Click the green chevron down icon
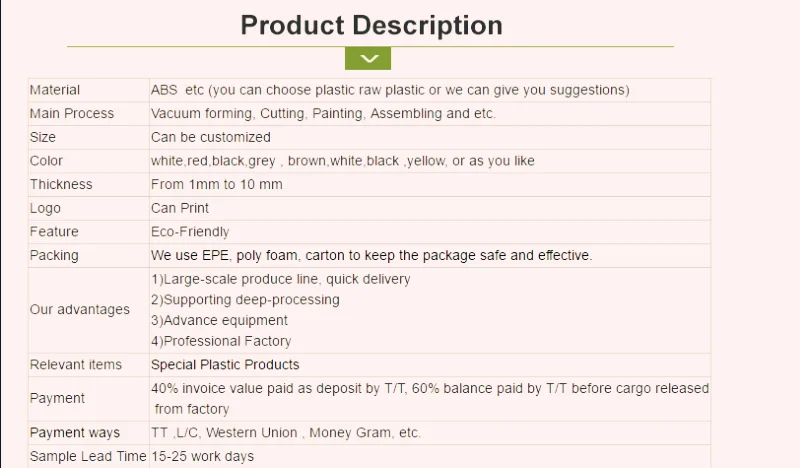Viewport: 800px width, 468px height. 368,59
